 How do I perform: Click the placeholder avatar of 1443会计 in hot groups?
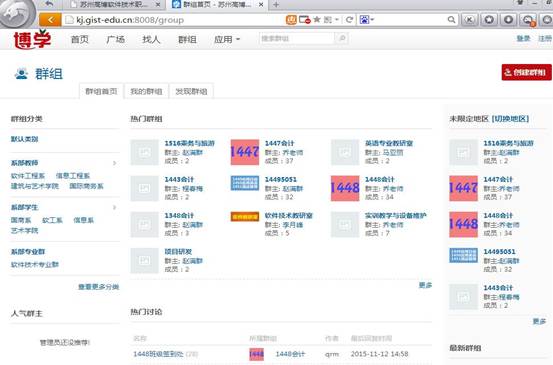(x=145, y=188)
